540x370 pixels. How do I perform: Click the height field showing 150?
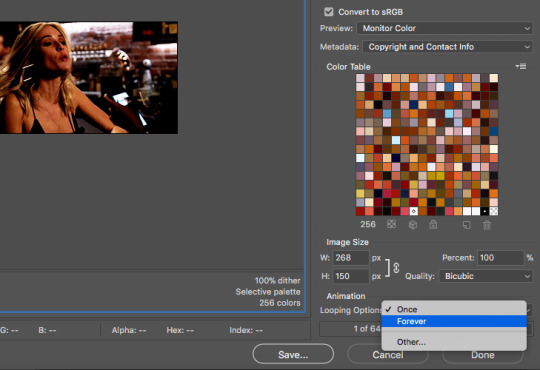pos(351,276)
